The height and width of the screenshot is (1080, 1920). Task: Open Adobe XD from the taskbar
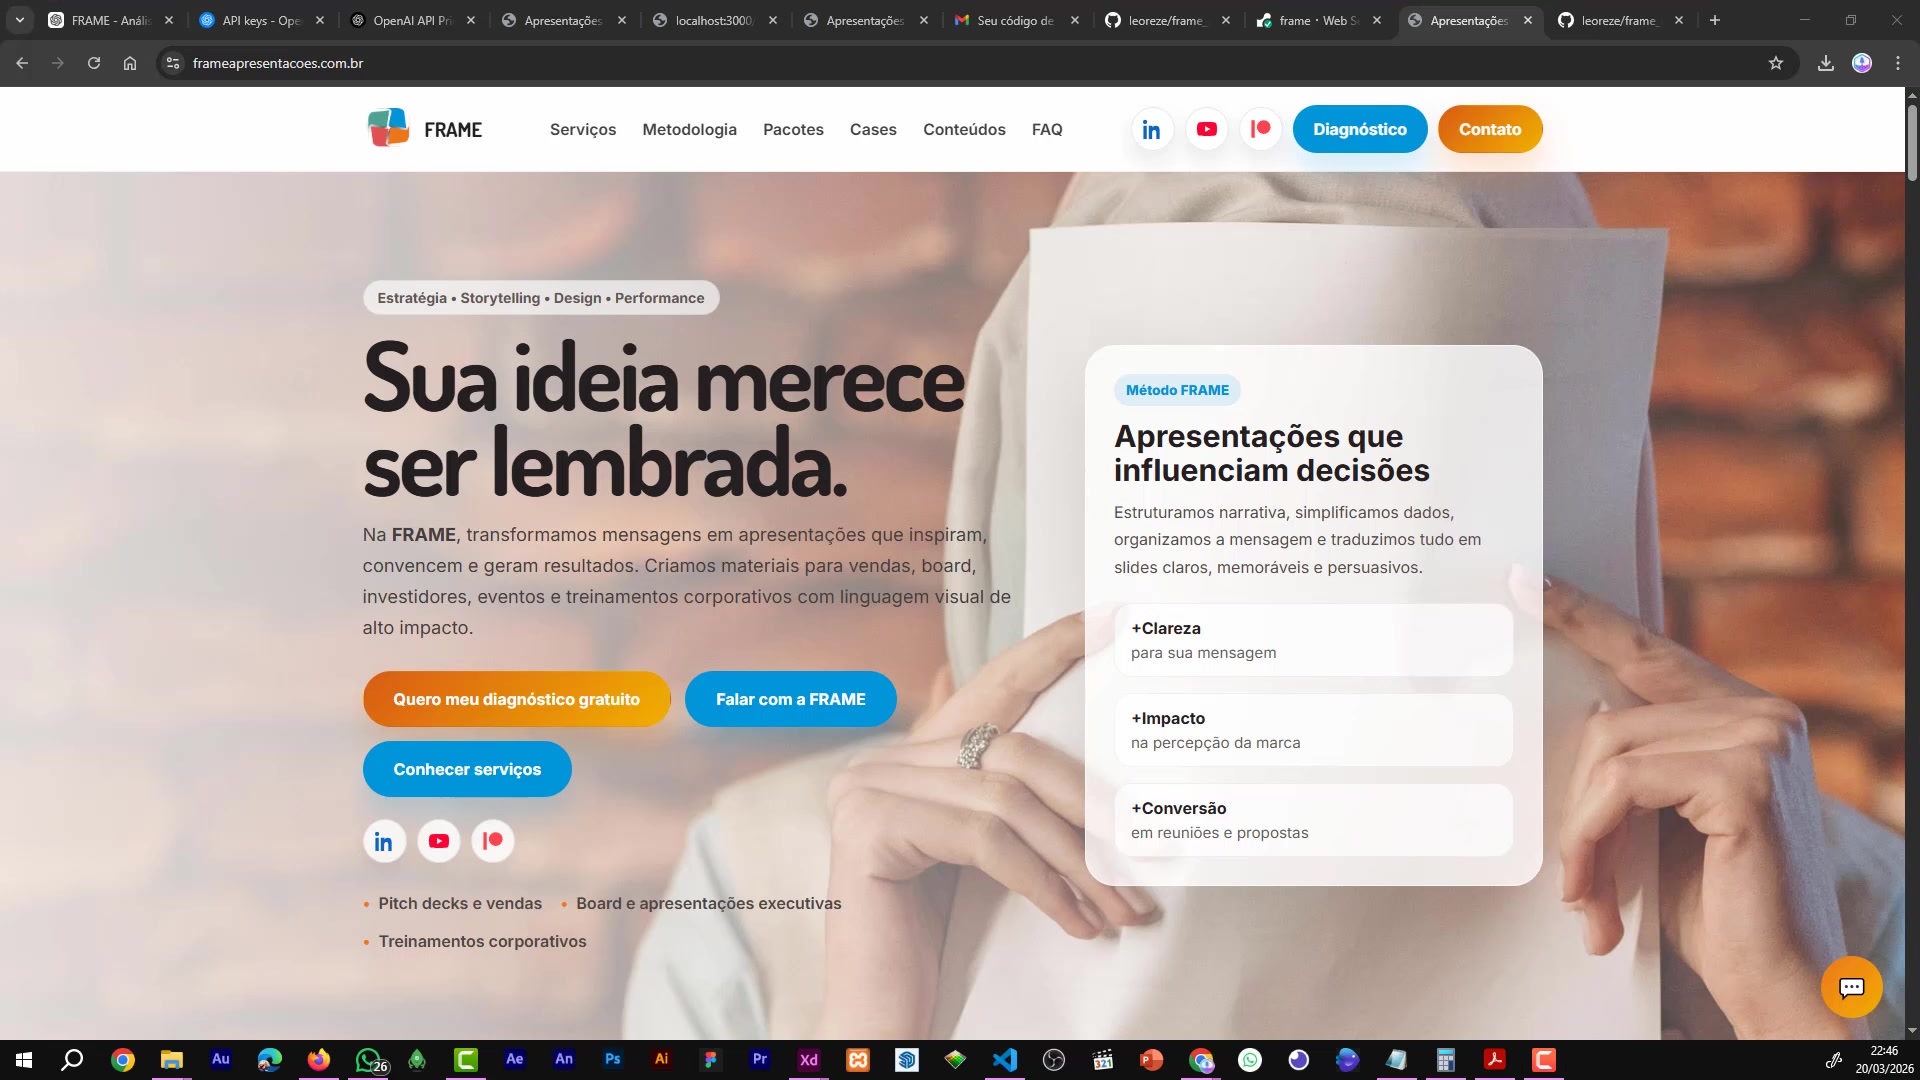[809, 1060]
